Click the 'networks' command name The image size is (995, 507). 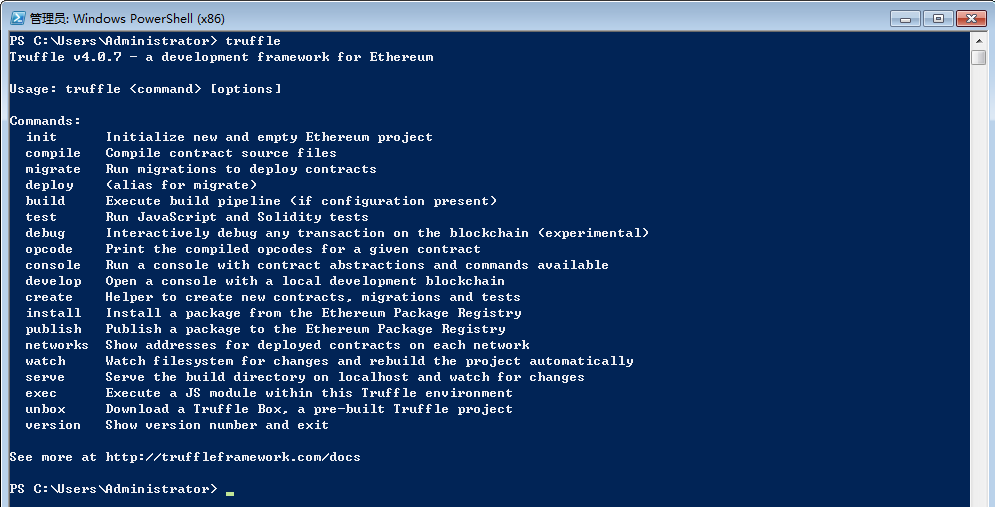(x=57, y=345)
